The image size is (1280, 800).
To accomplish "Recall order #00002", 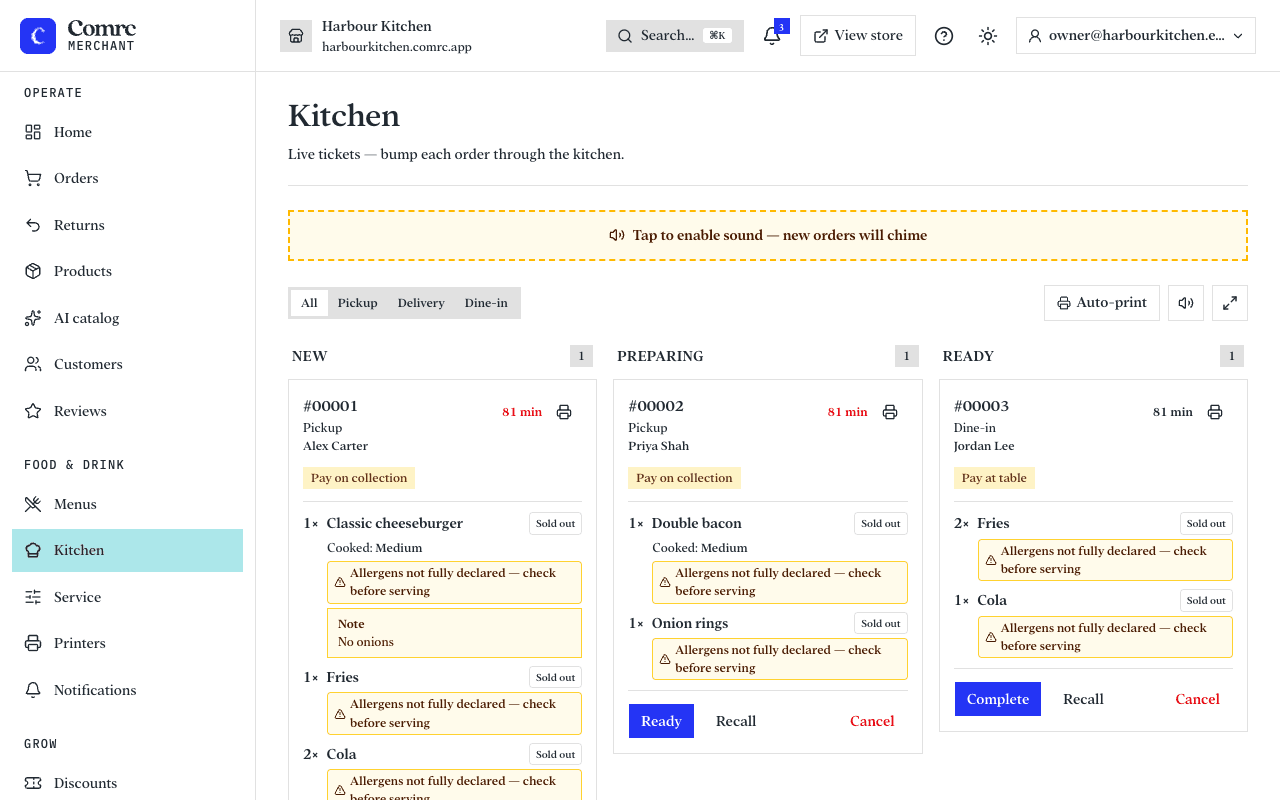I will click(736, 721).
